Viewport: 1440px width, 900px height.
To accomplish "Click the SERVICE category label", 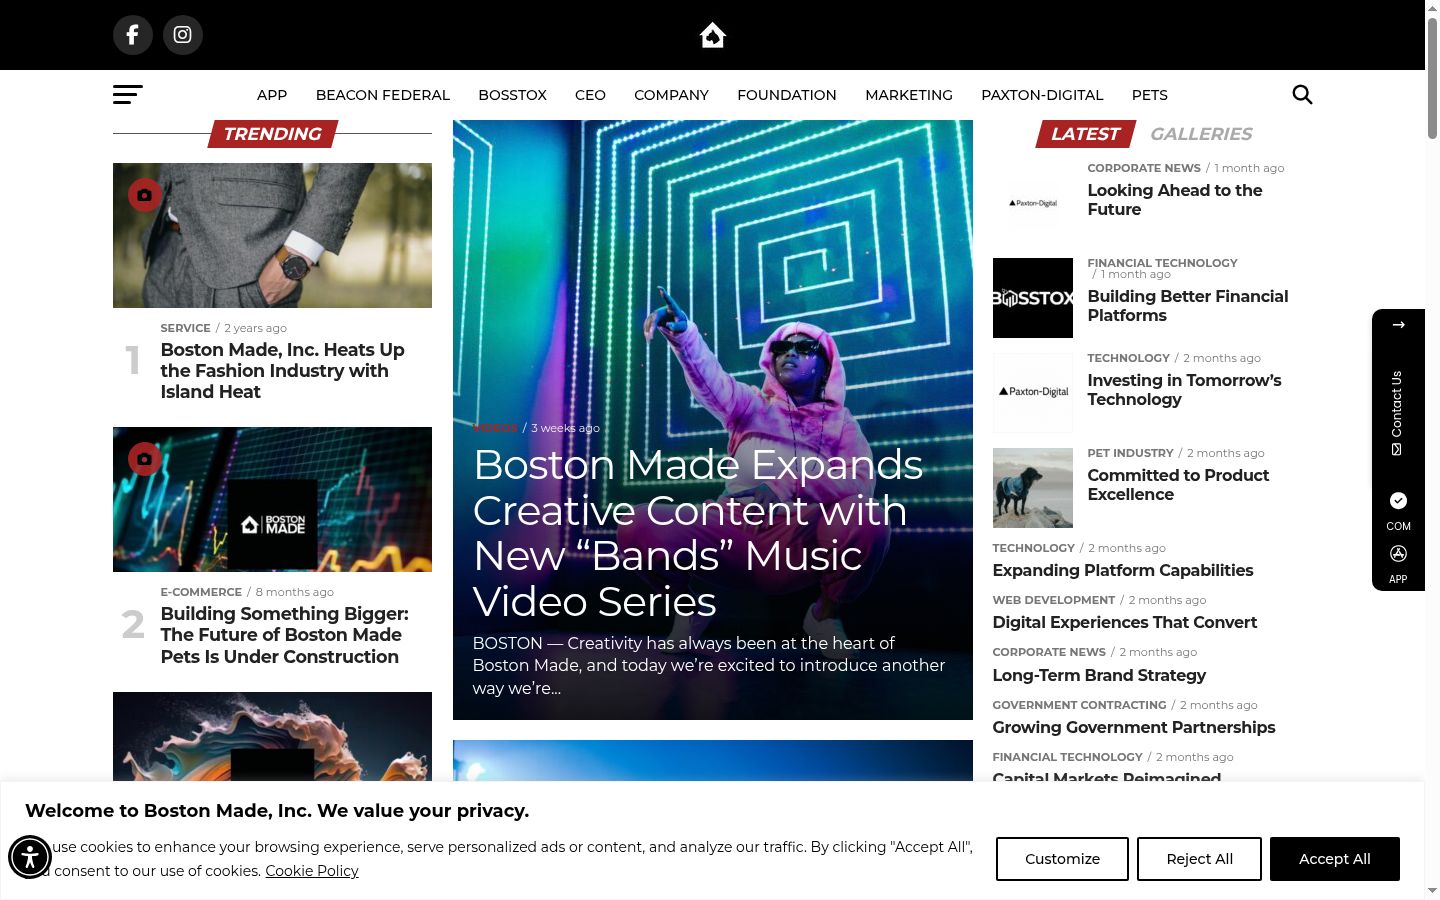I will click(x=185, y=328).
